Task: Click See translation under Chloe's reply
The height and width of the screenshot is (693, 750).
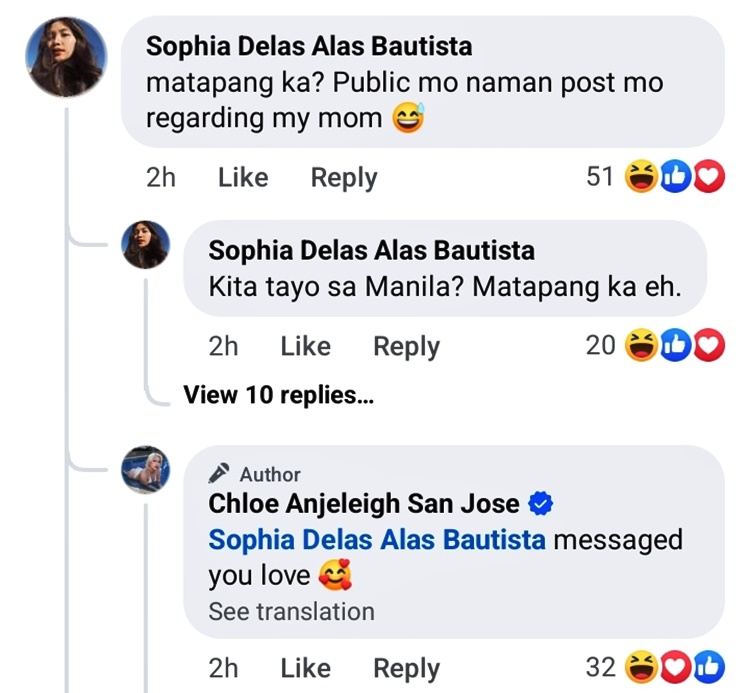Action: coord(291,611)
